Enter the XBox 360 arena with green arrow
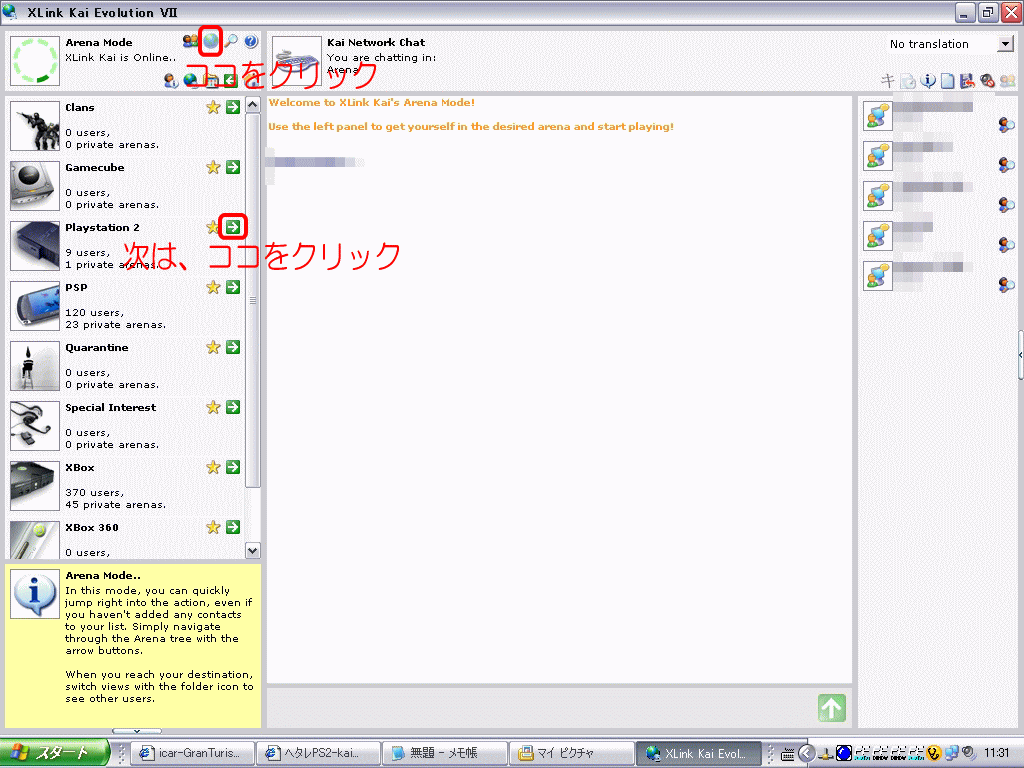This screenshot has width=1024, height=768. pyautogui.click(x=233, y=527)
